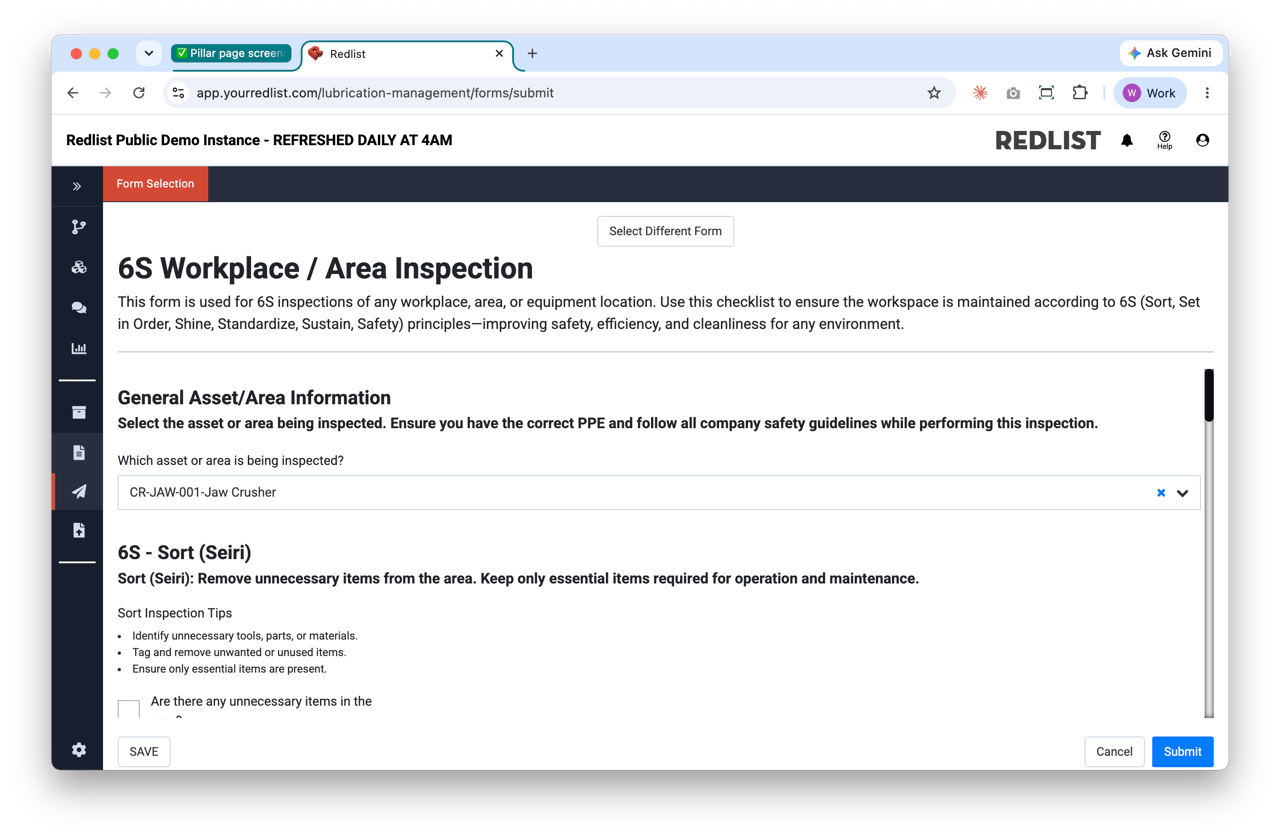Click the SAVE button
The image size is (1280, 838).
tap(144, 752)
